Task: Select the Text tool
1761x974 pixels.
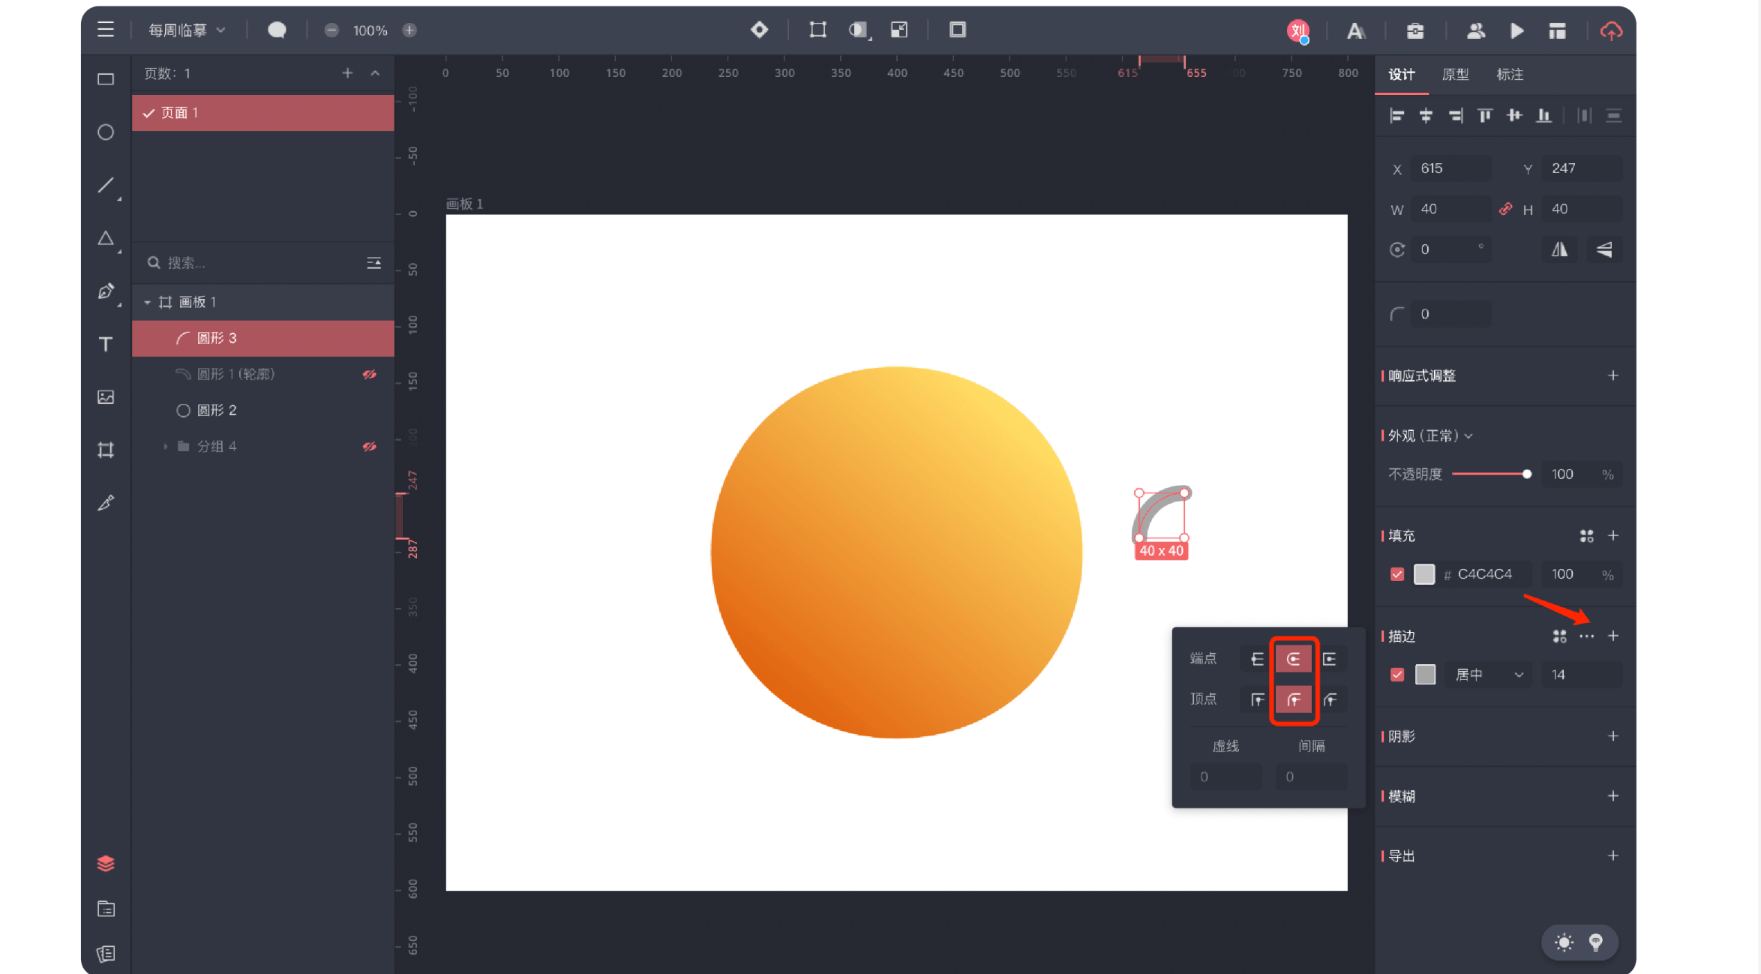Action: [x=105, y=344]
